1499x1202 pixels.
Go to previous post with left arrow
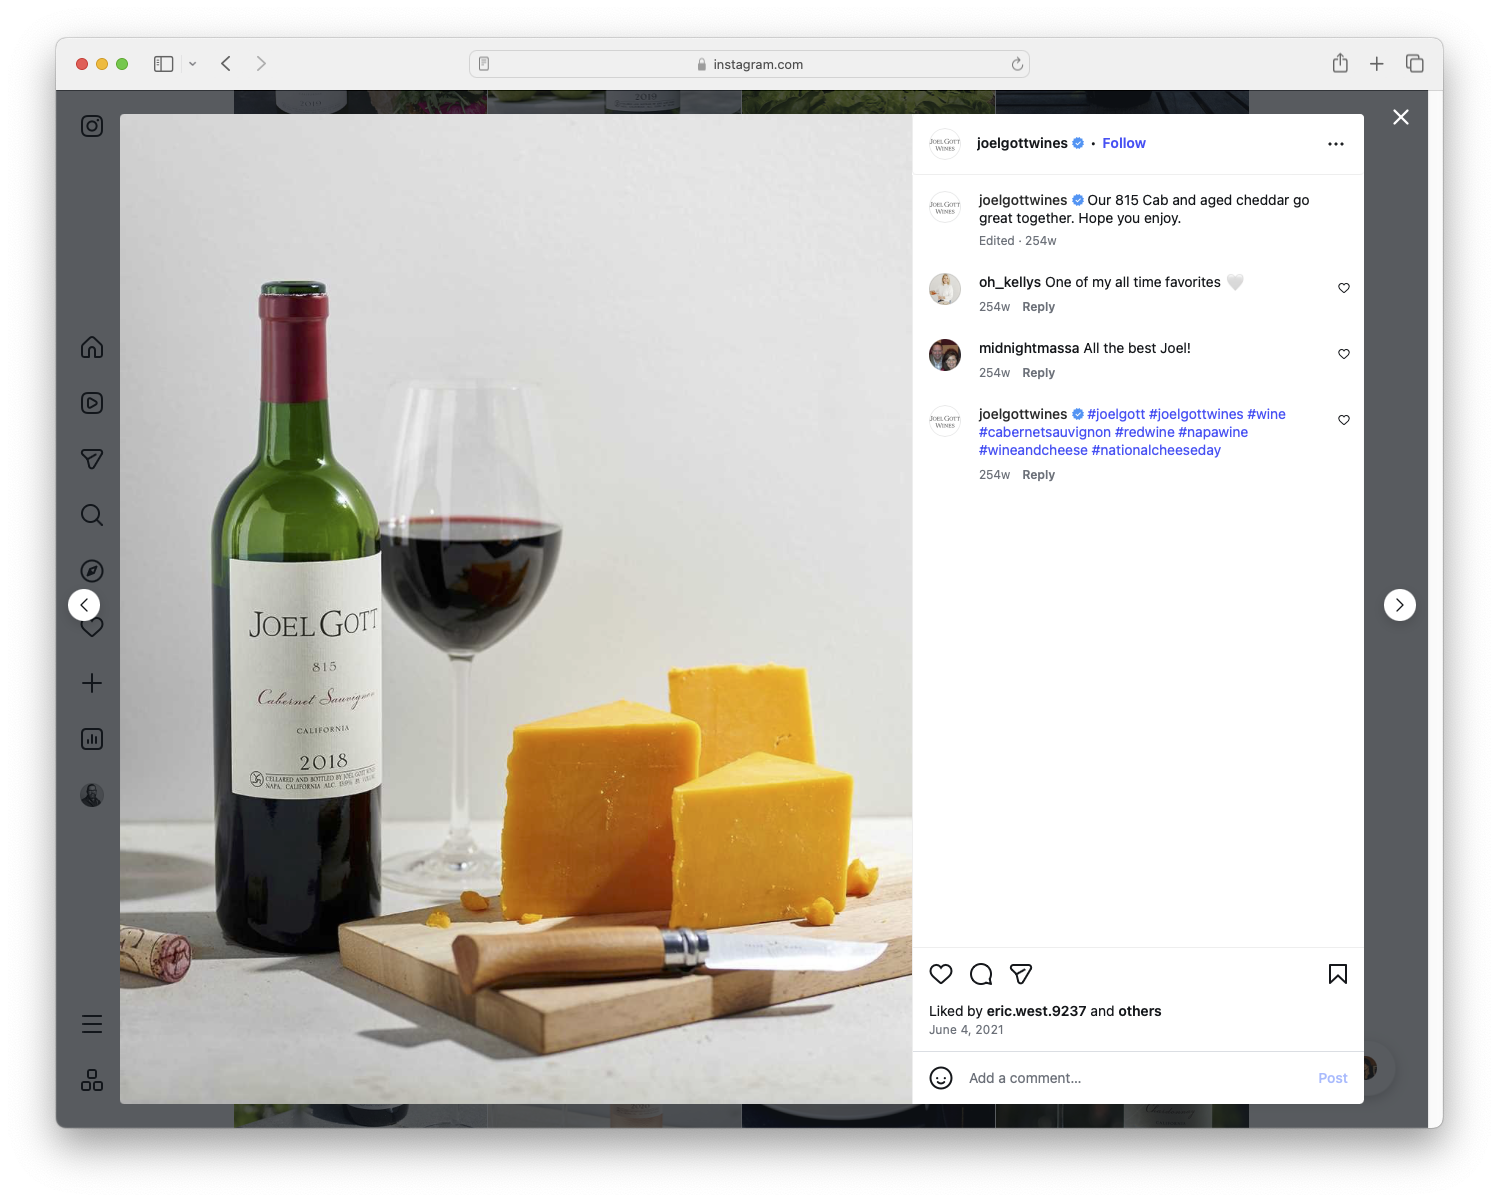click(x=84, y=605)
